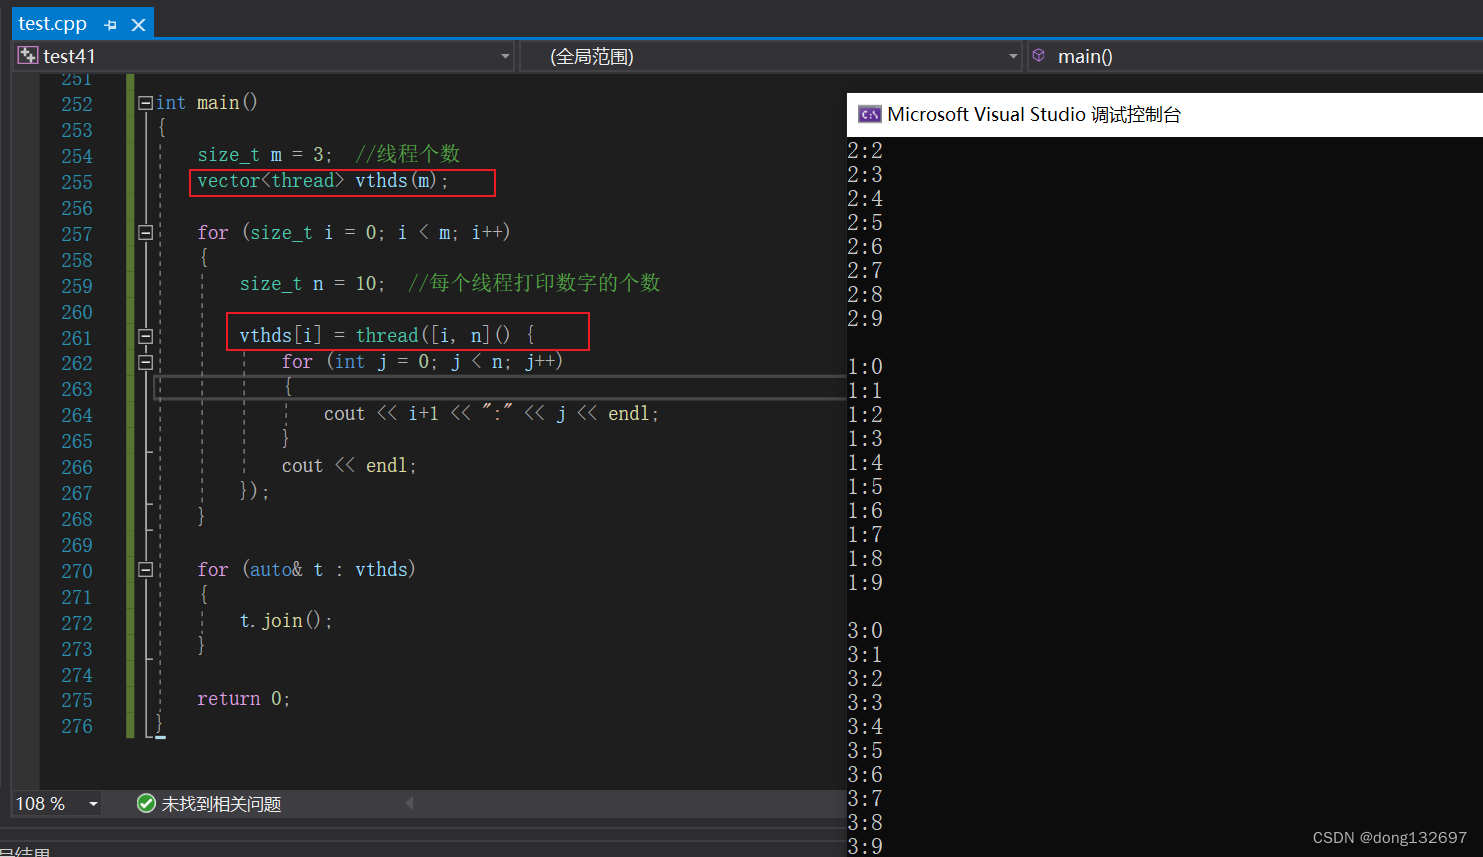Click line number 270 in the gutter
This screenshot has width=1483, height=857.
point(77,571)
